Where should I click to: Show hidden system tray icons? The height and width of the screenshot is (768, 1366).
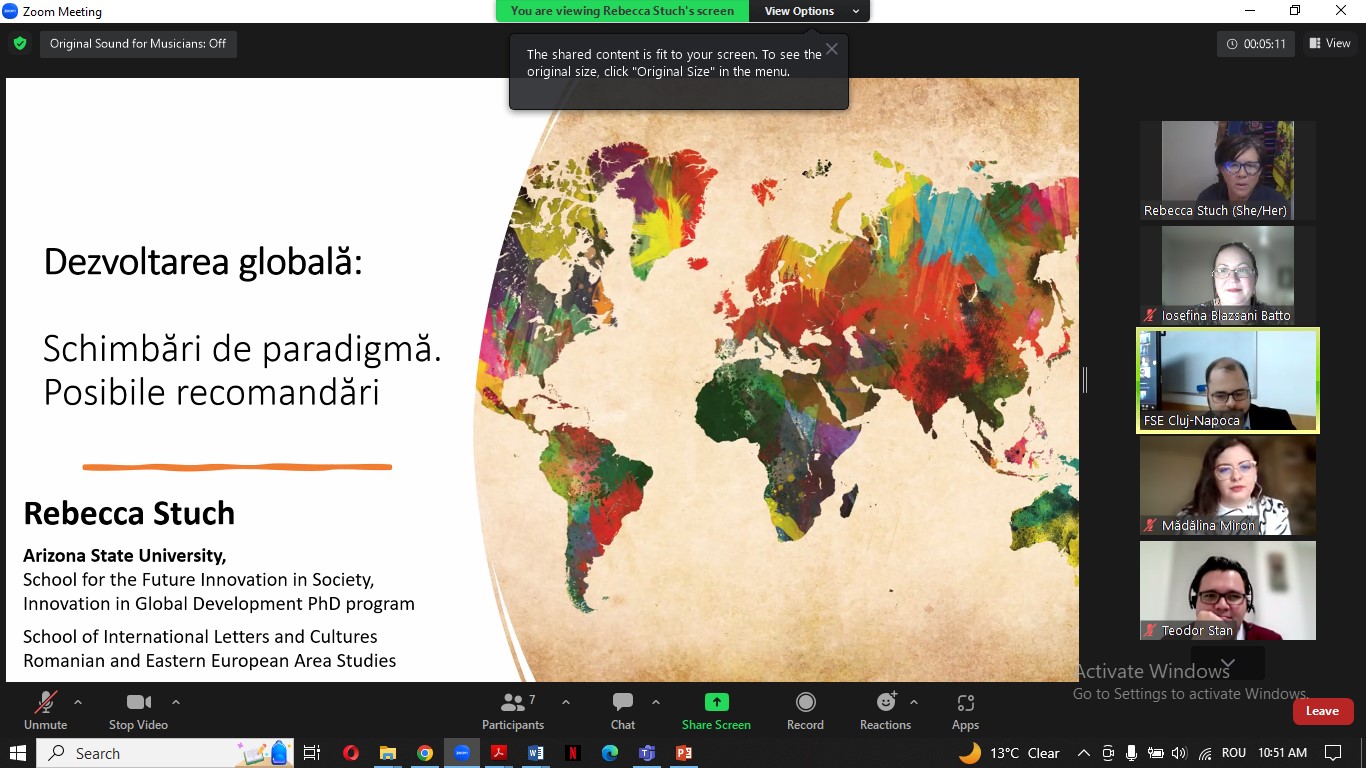point(1083,753)
